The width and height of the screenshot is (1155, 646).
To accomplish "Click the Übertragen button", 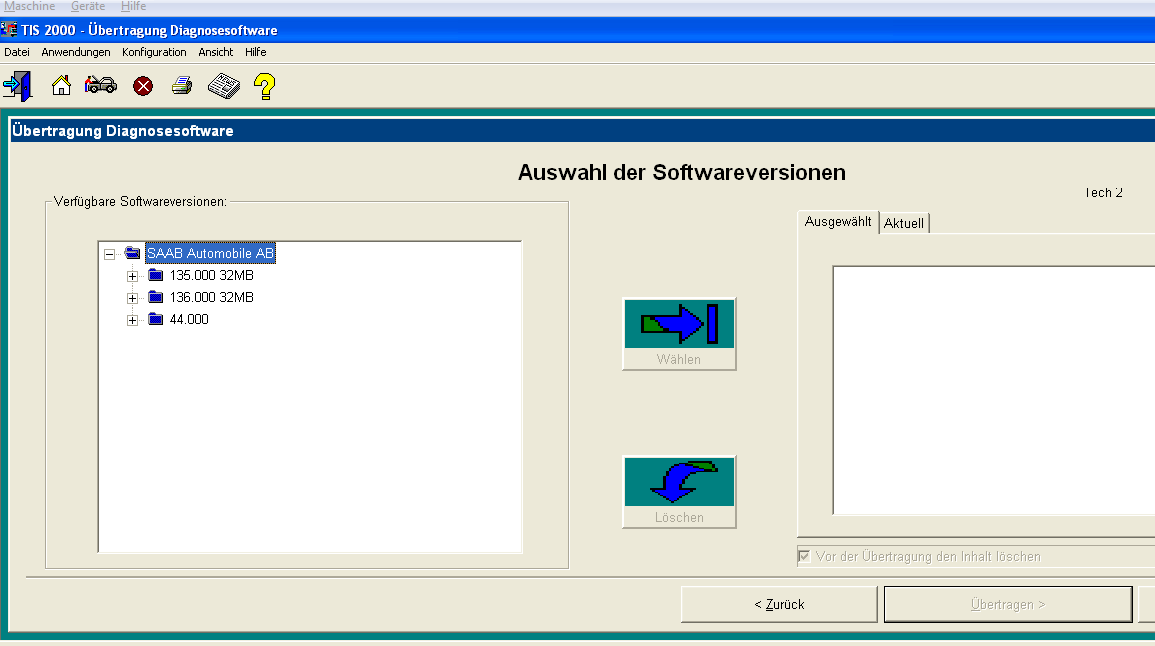I will click(x=1008, y=604).
